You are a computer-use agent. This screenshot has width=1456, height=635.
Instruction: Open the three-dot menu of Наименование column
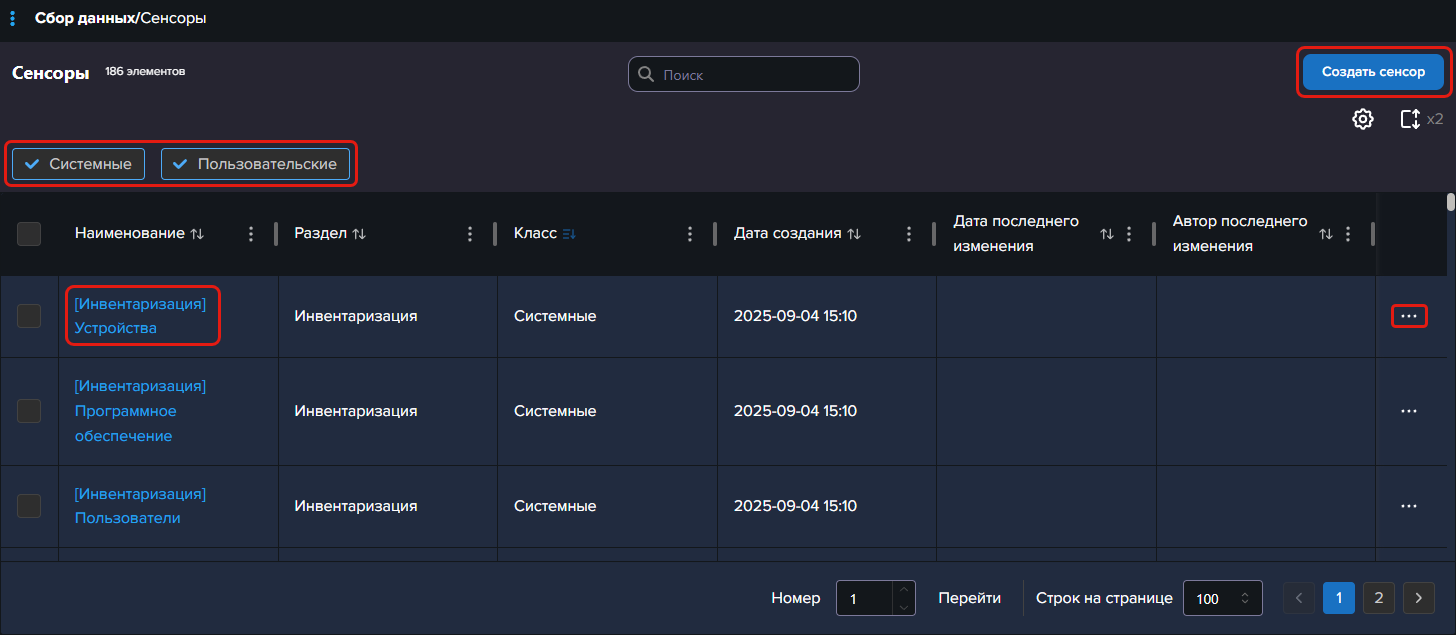(x=251, y=233)
